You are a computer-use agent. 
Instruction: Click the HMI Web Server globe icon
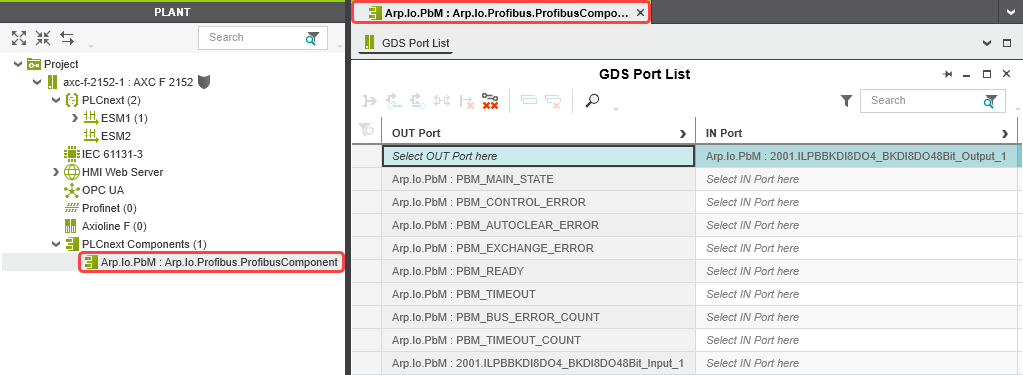72,172
